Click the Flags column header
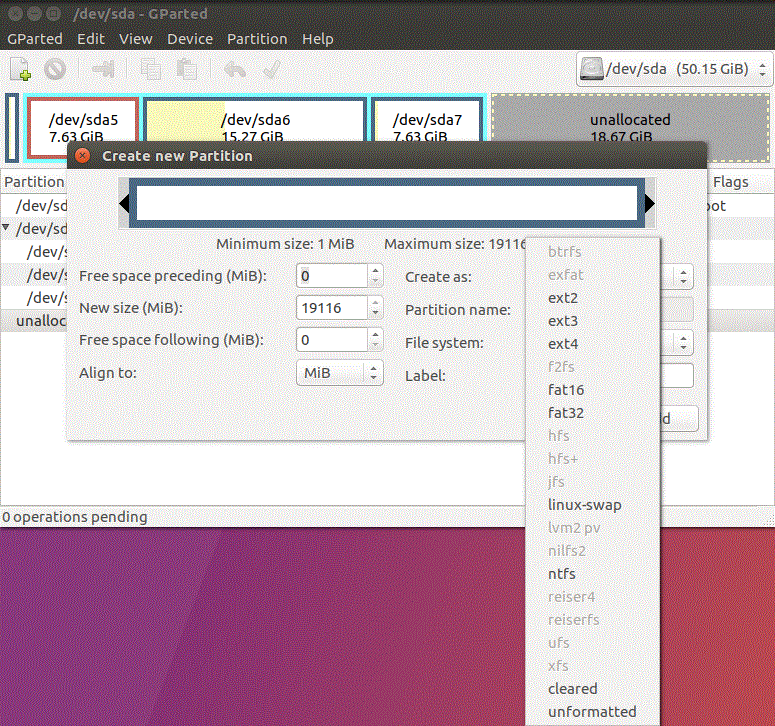775x726 pixels. pyautogui.click(x=731, y=182)
